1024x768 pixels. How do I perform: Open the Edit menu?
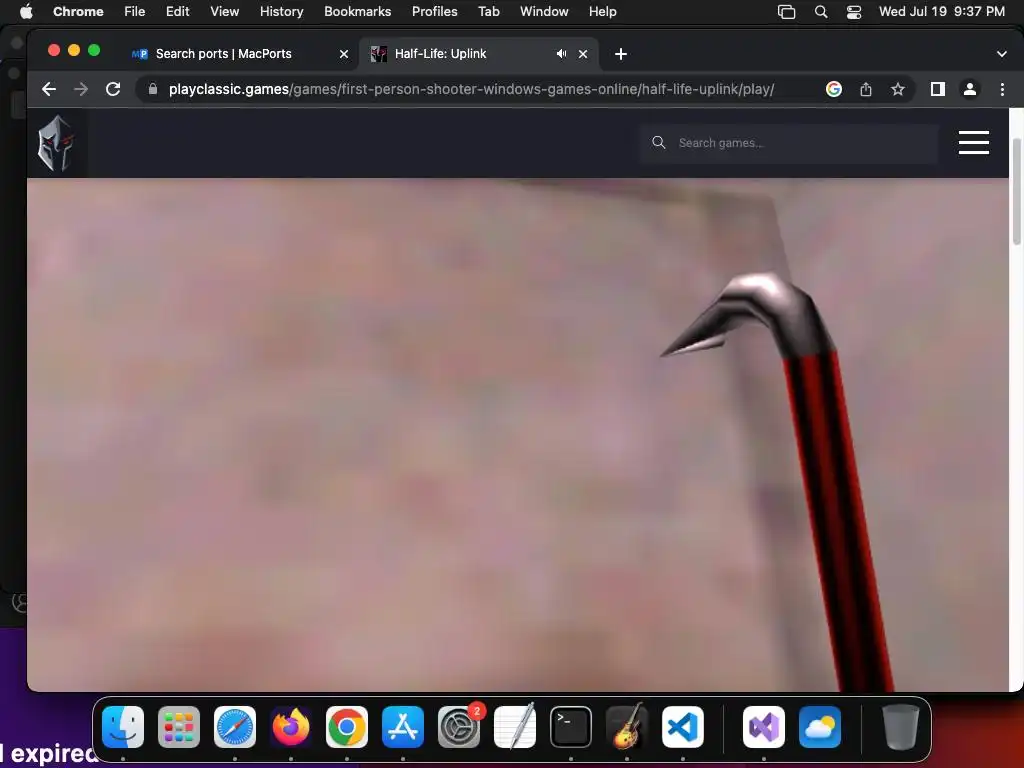177,12
